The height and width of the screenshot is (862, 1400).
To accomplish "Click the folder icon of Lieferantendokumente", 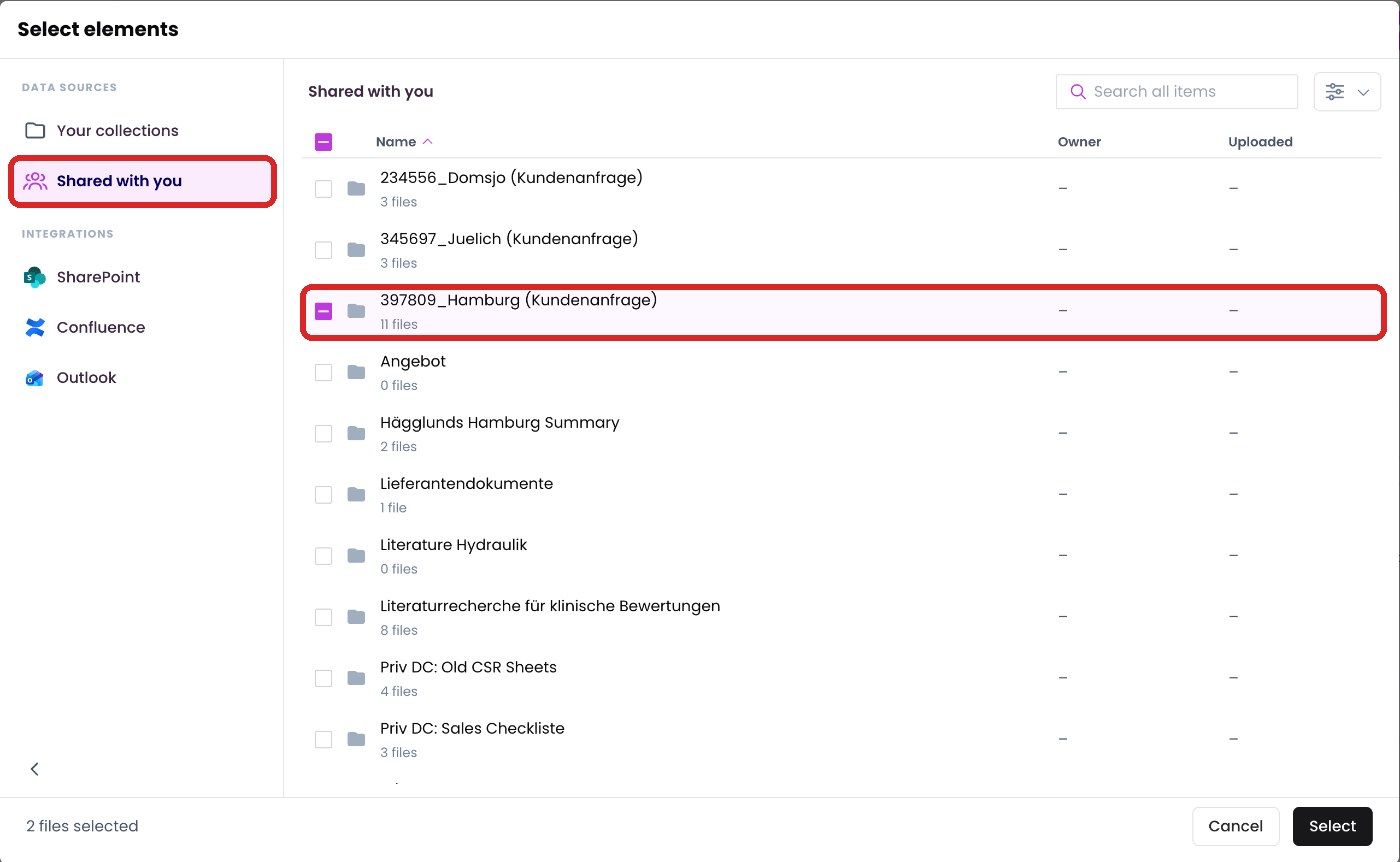I will point(356,494).
